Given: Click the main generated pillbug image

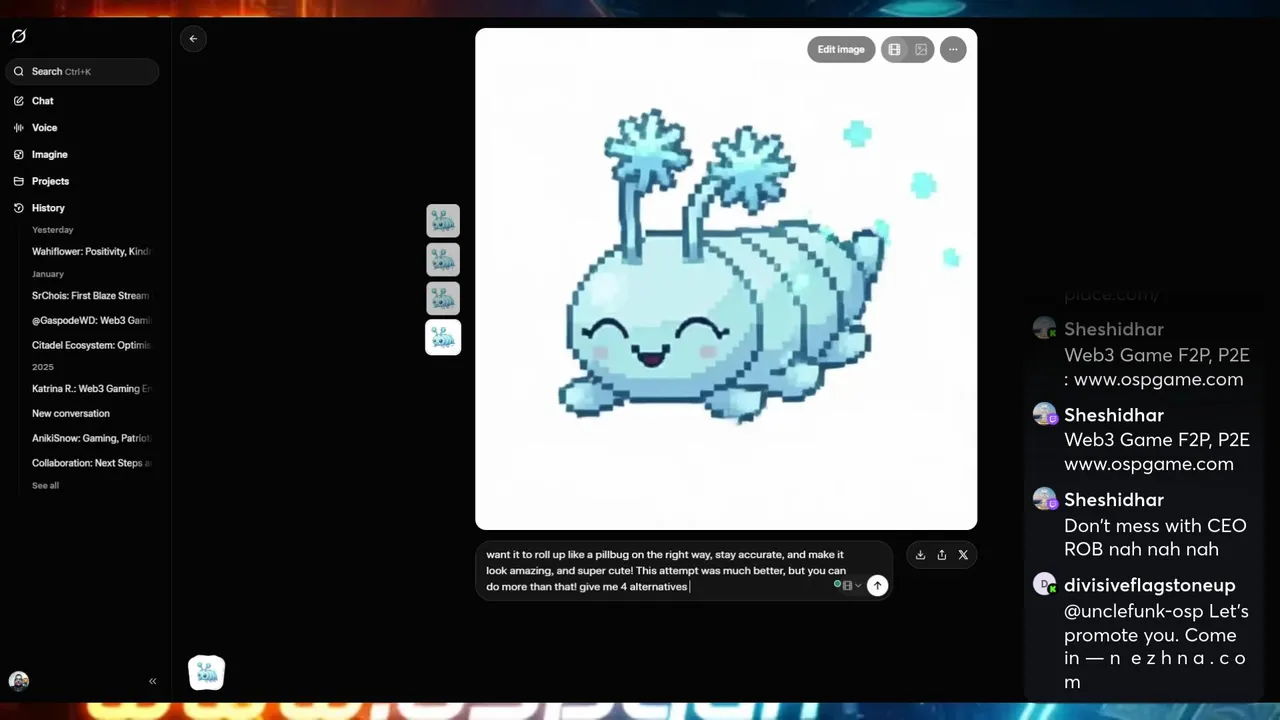Looking at the screenshot, I should [726, 279].
